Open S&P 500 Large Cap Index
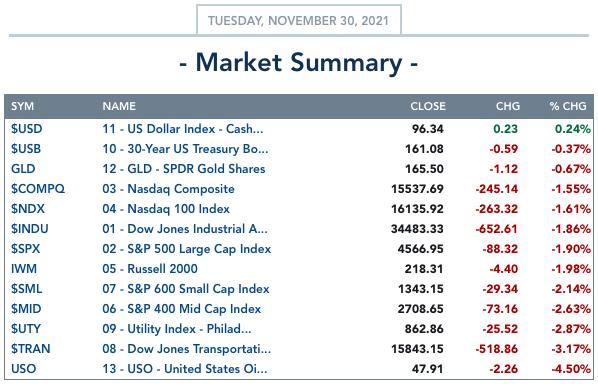 [186, 249]
